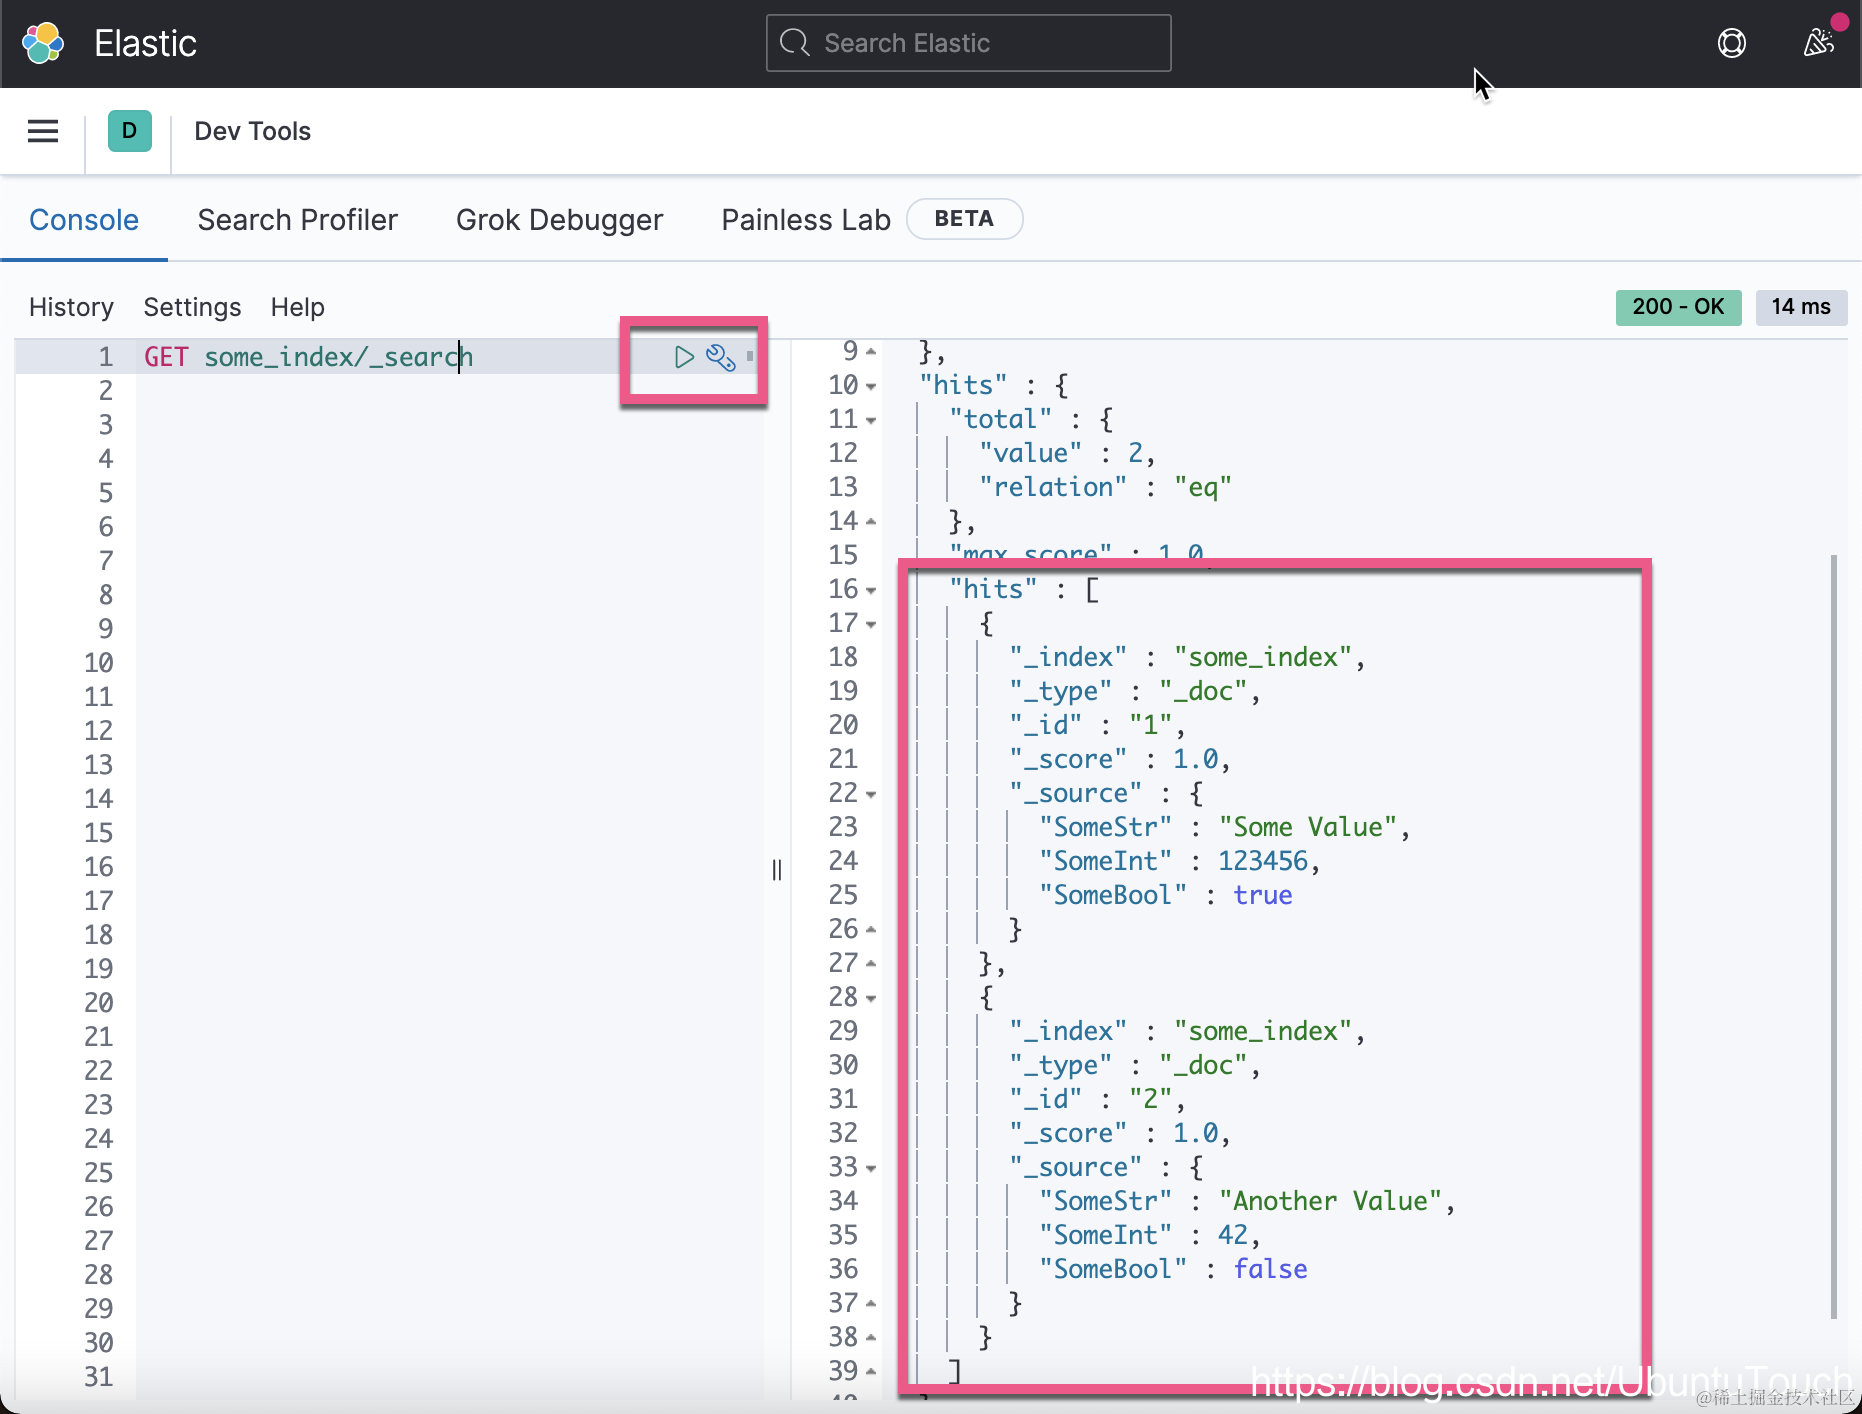Run the request with the play icon
The image size is (1862, 1414).
pyautogui.click(x=684, y=357)
